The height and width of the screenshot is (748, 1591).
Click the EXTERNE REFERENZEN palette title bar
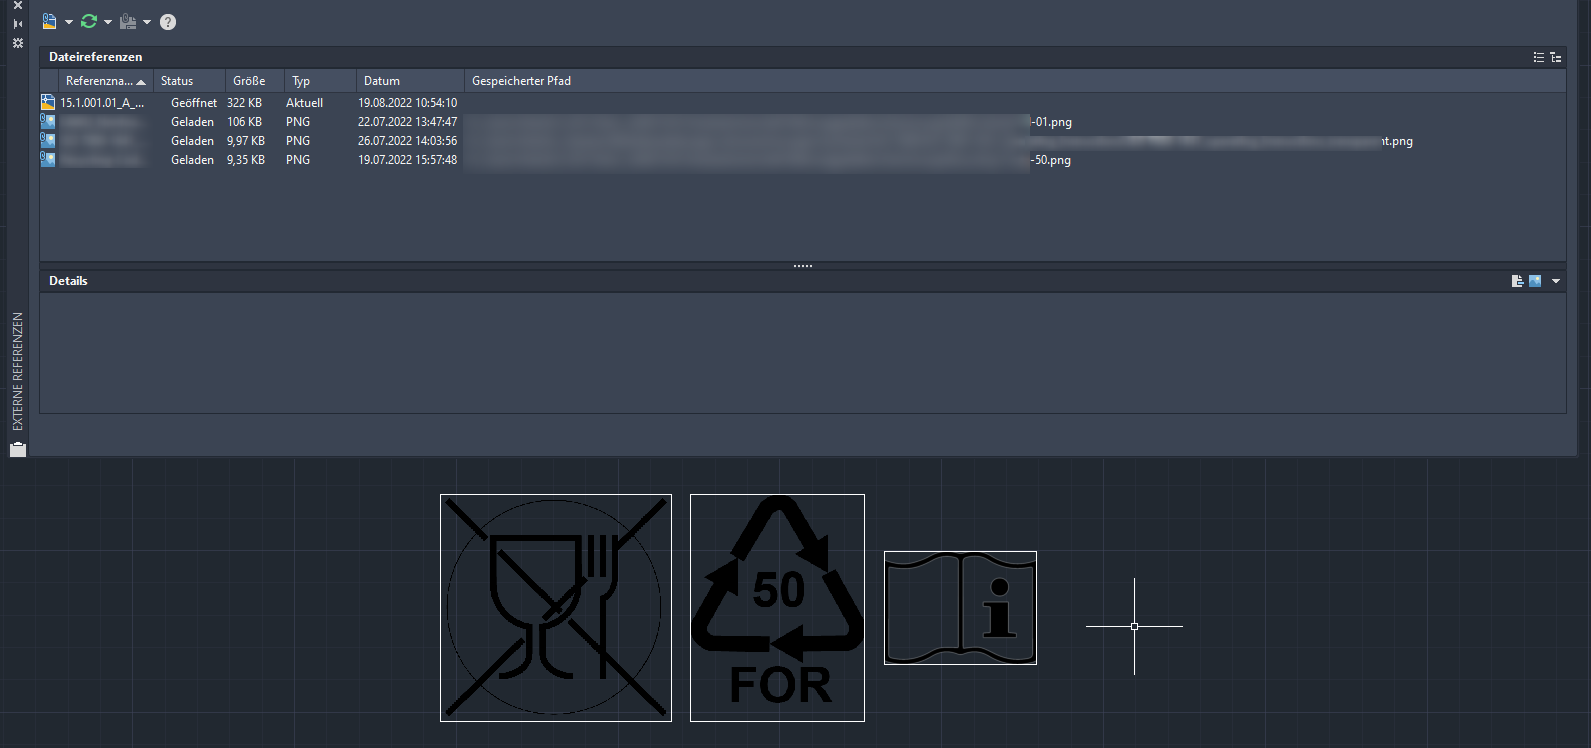coord(17,371)
